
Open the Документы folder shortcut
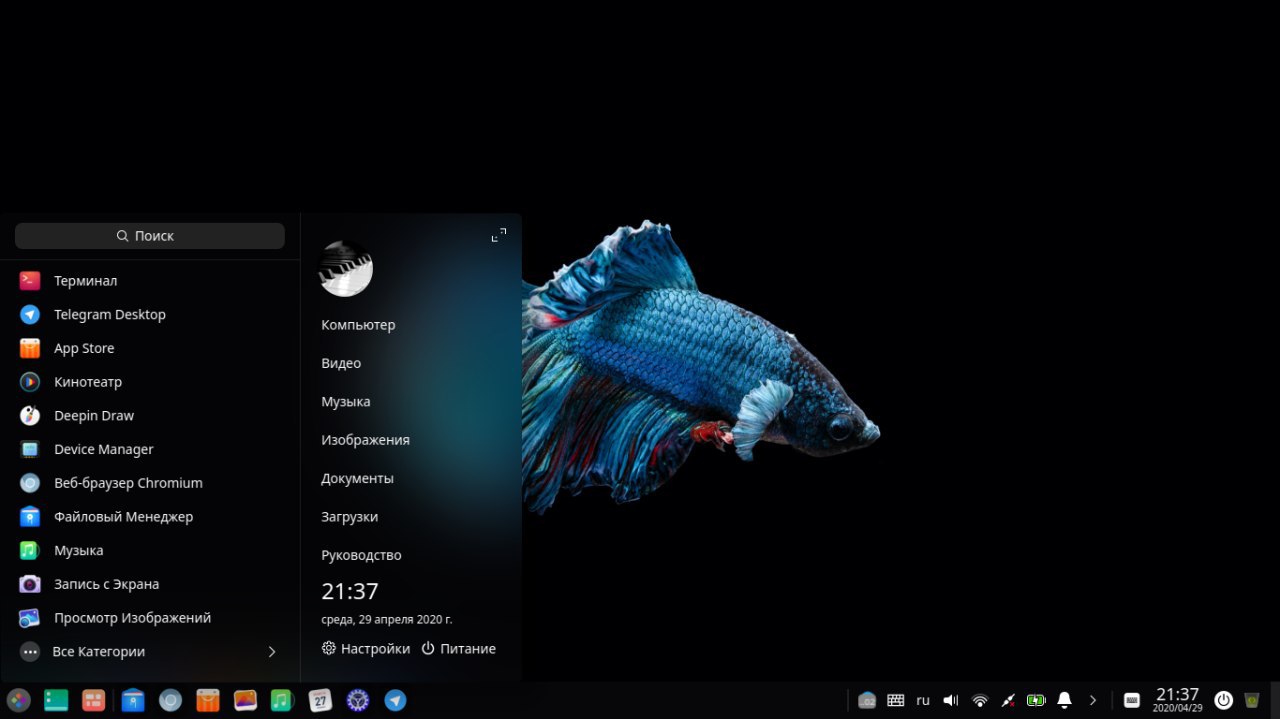click(357, 478)
